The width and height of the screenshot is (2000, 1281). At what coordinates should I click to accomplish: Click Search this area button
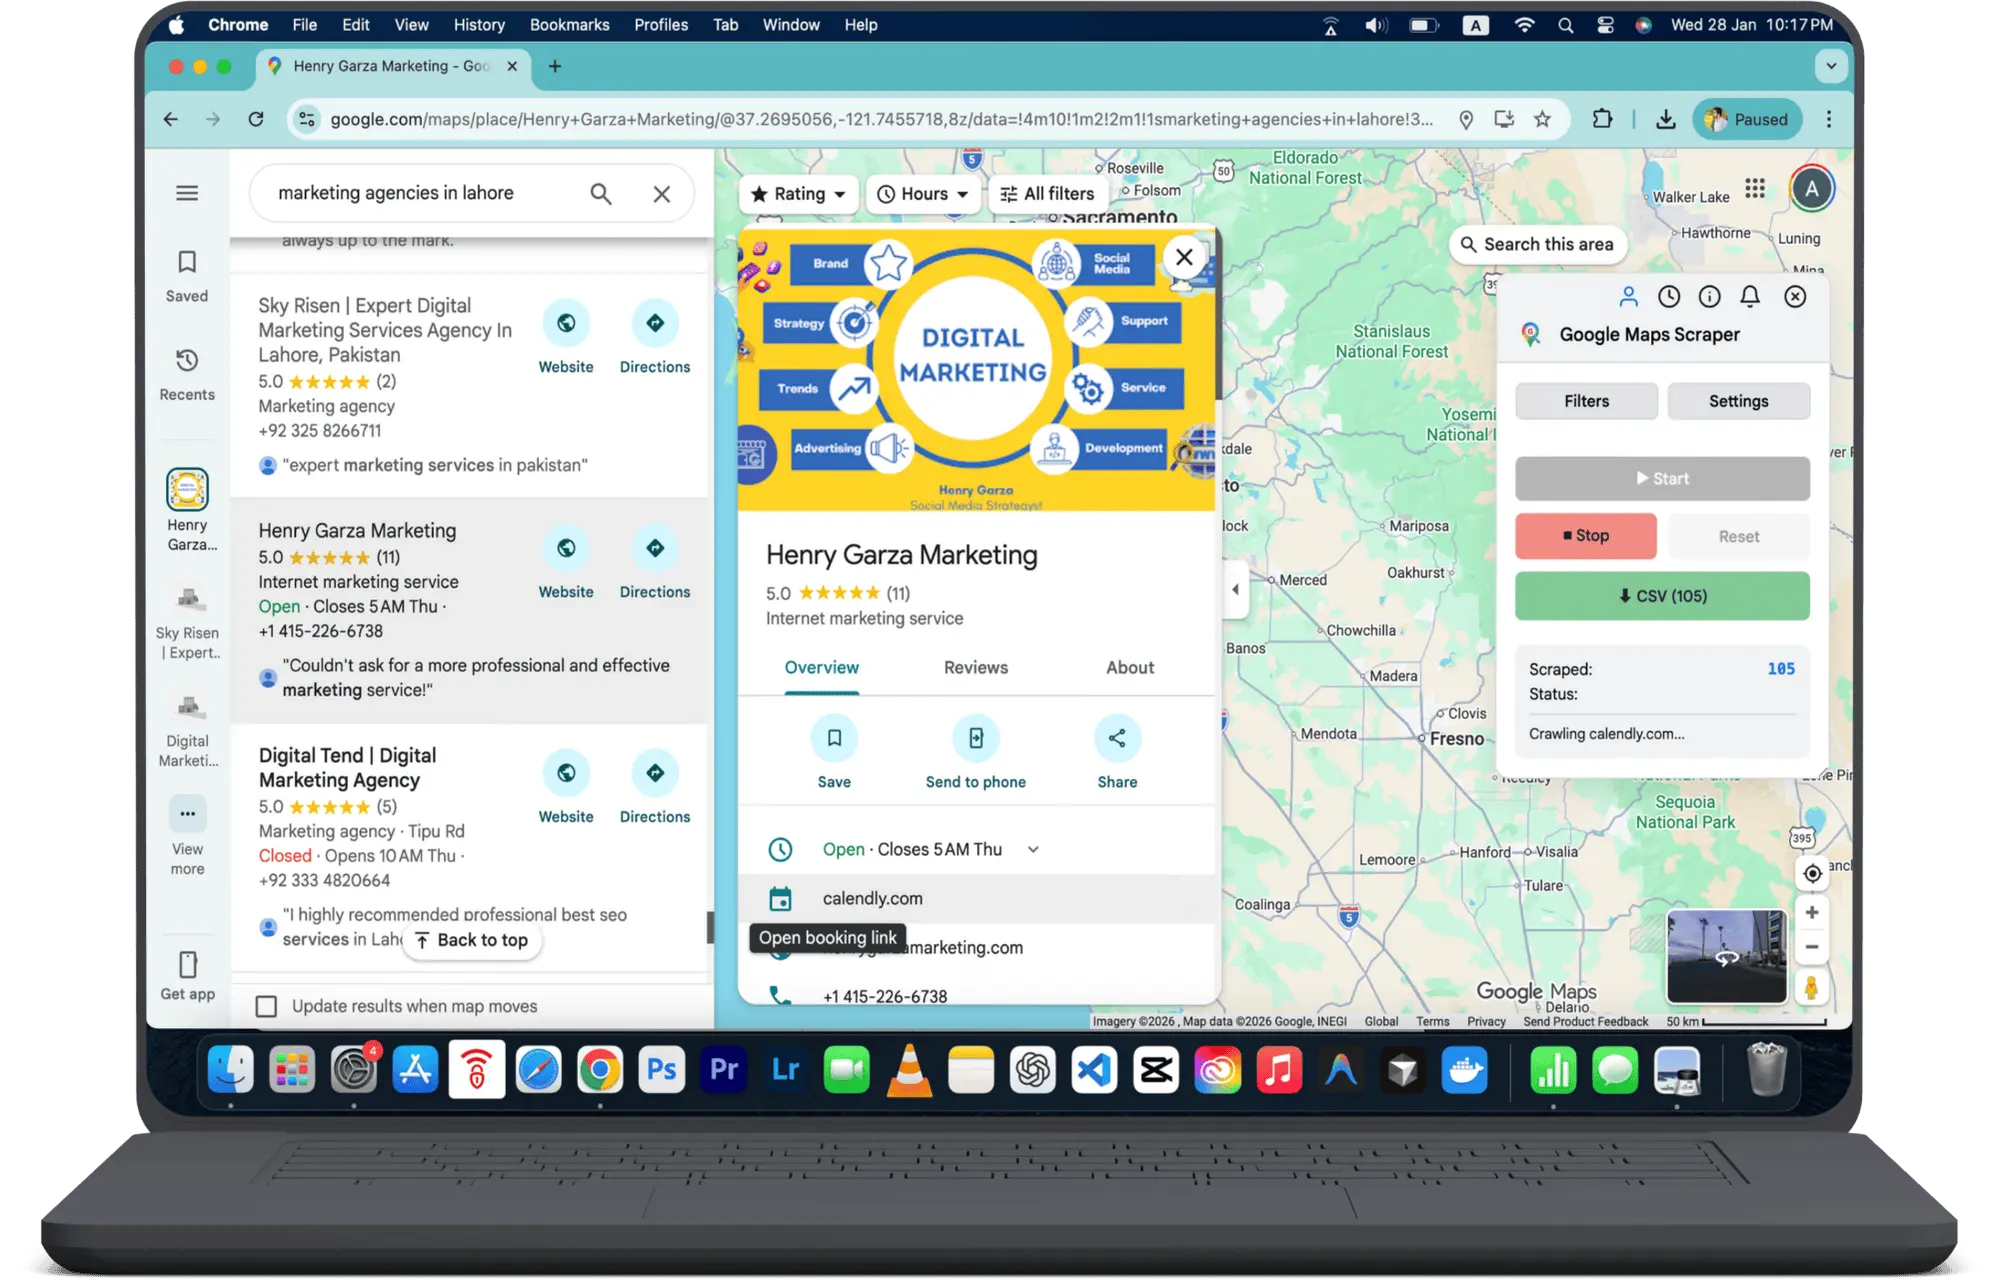(1538, 244)
